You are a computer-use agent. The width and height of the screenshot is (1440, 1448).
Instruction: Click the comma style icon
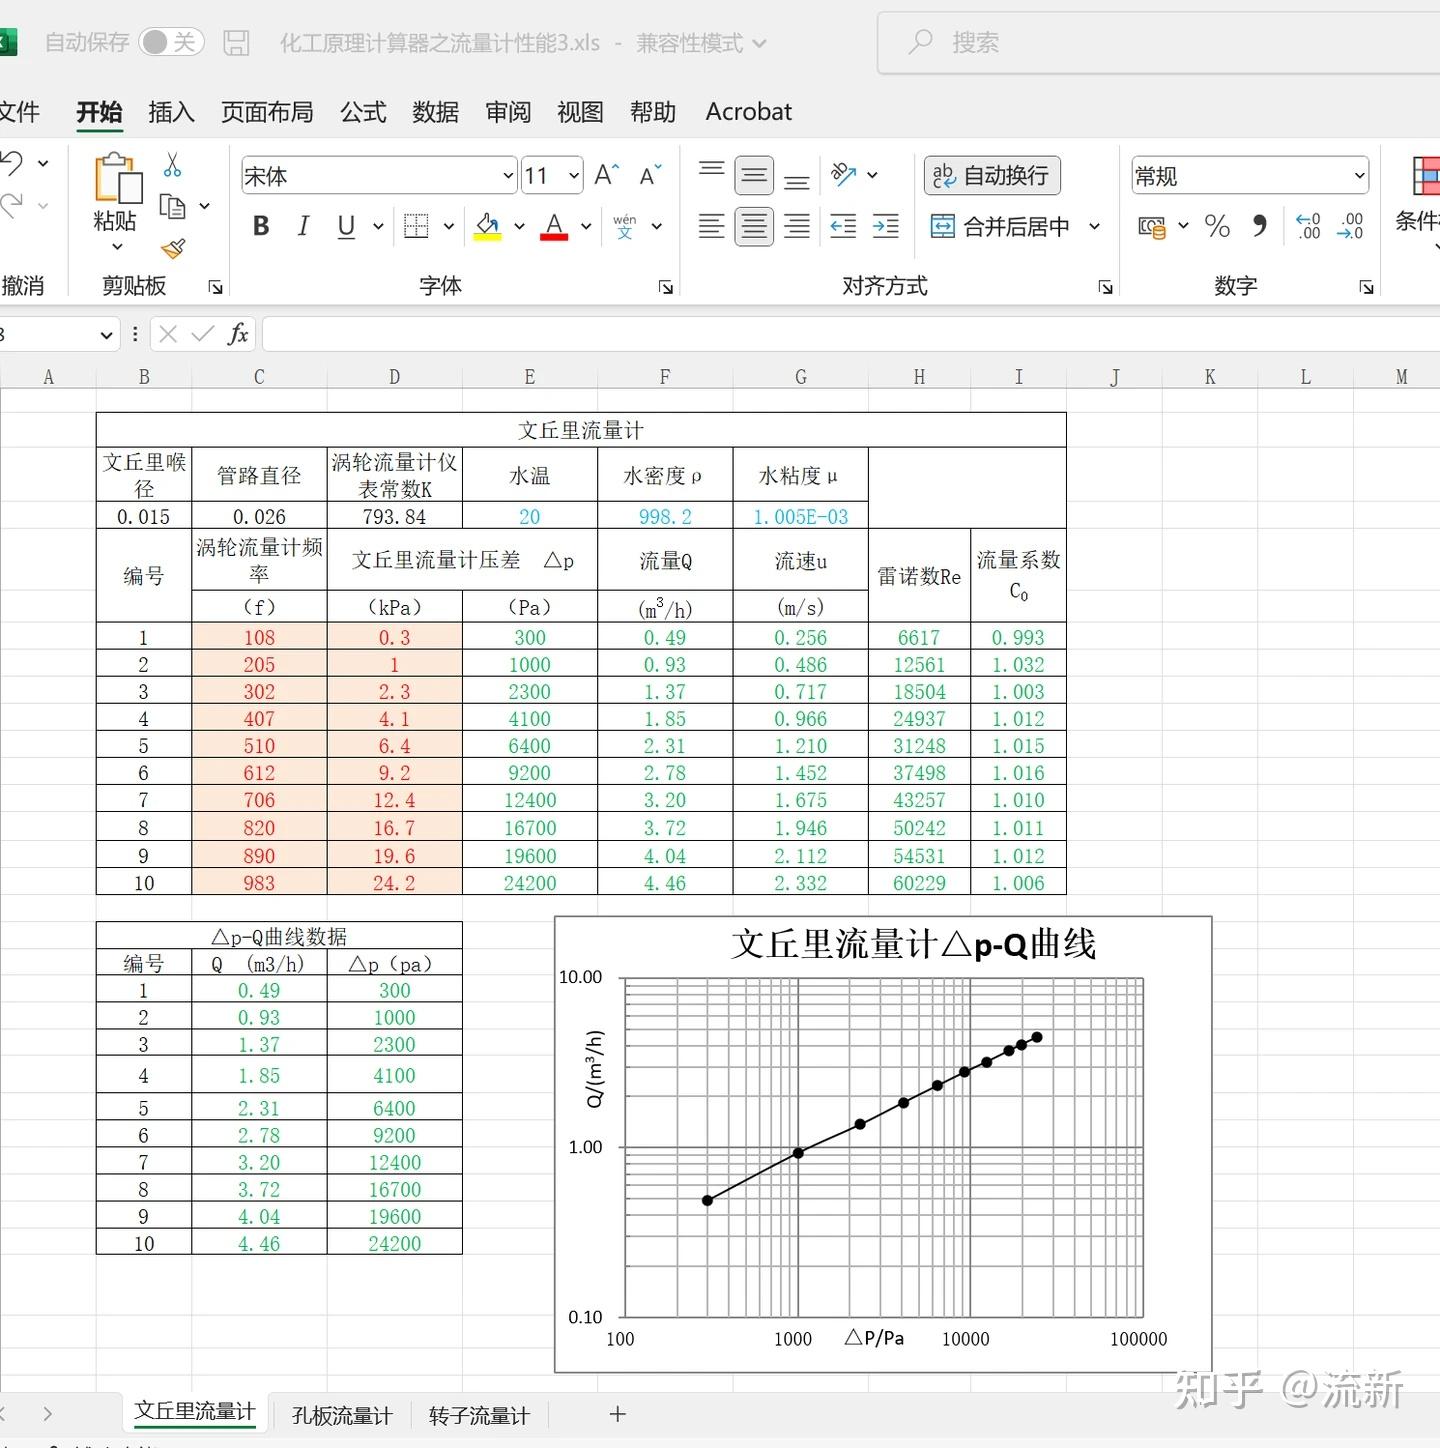point(1261,227)
